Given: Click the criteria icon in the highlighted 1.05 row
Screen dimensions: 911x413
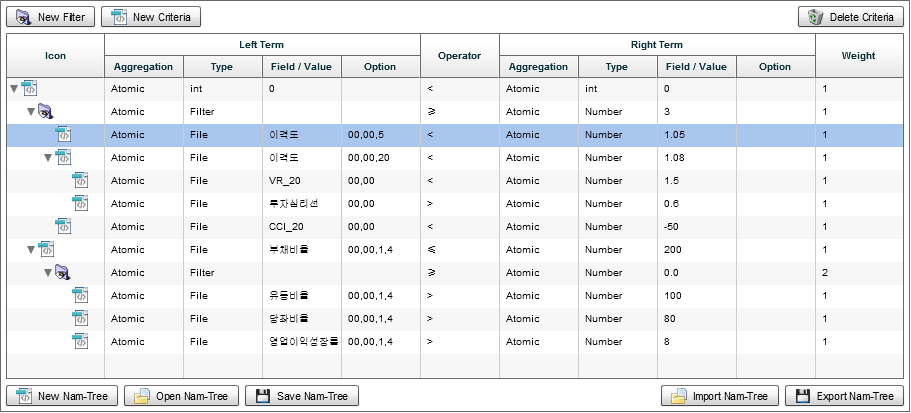Looking at the screenshot, I should 63,134.
